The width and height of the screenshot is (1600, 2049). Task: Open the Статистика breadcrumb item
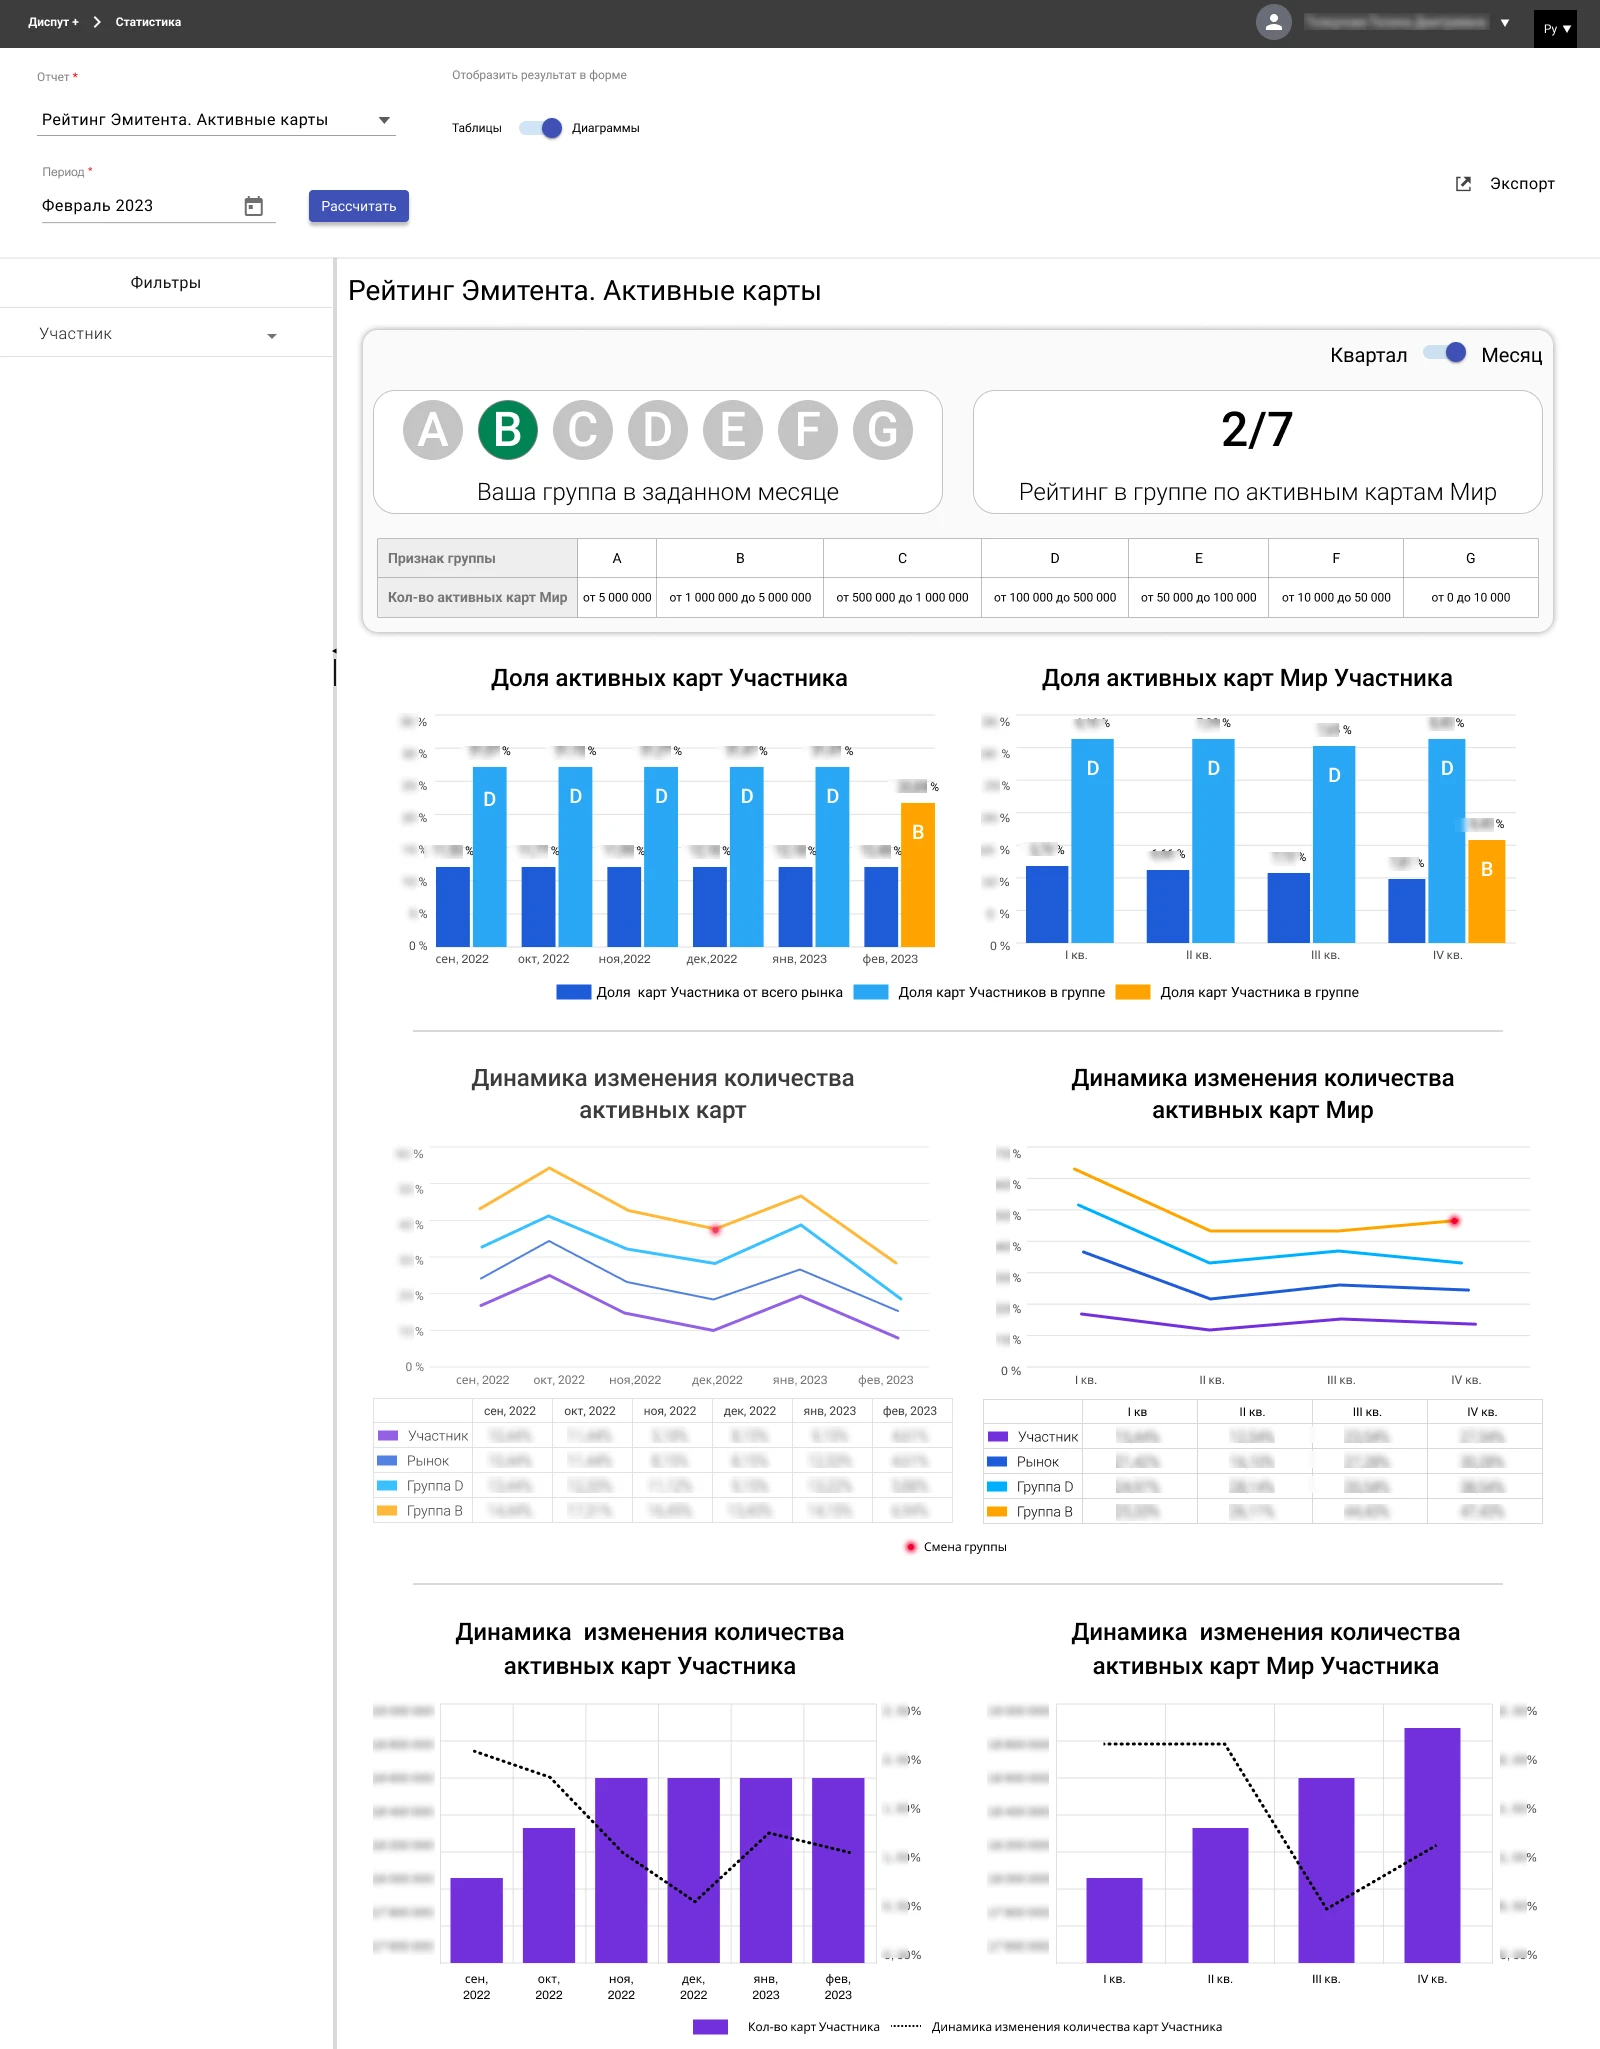(148, 22)
